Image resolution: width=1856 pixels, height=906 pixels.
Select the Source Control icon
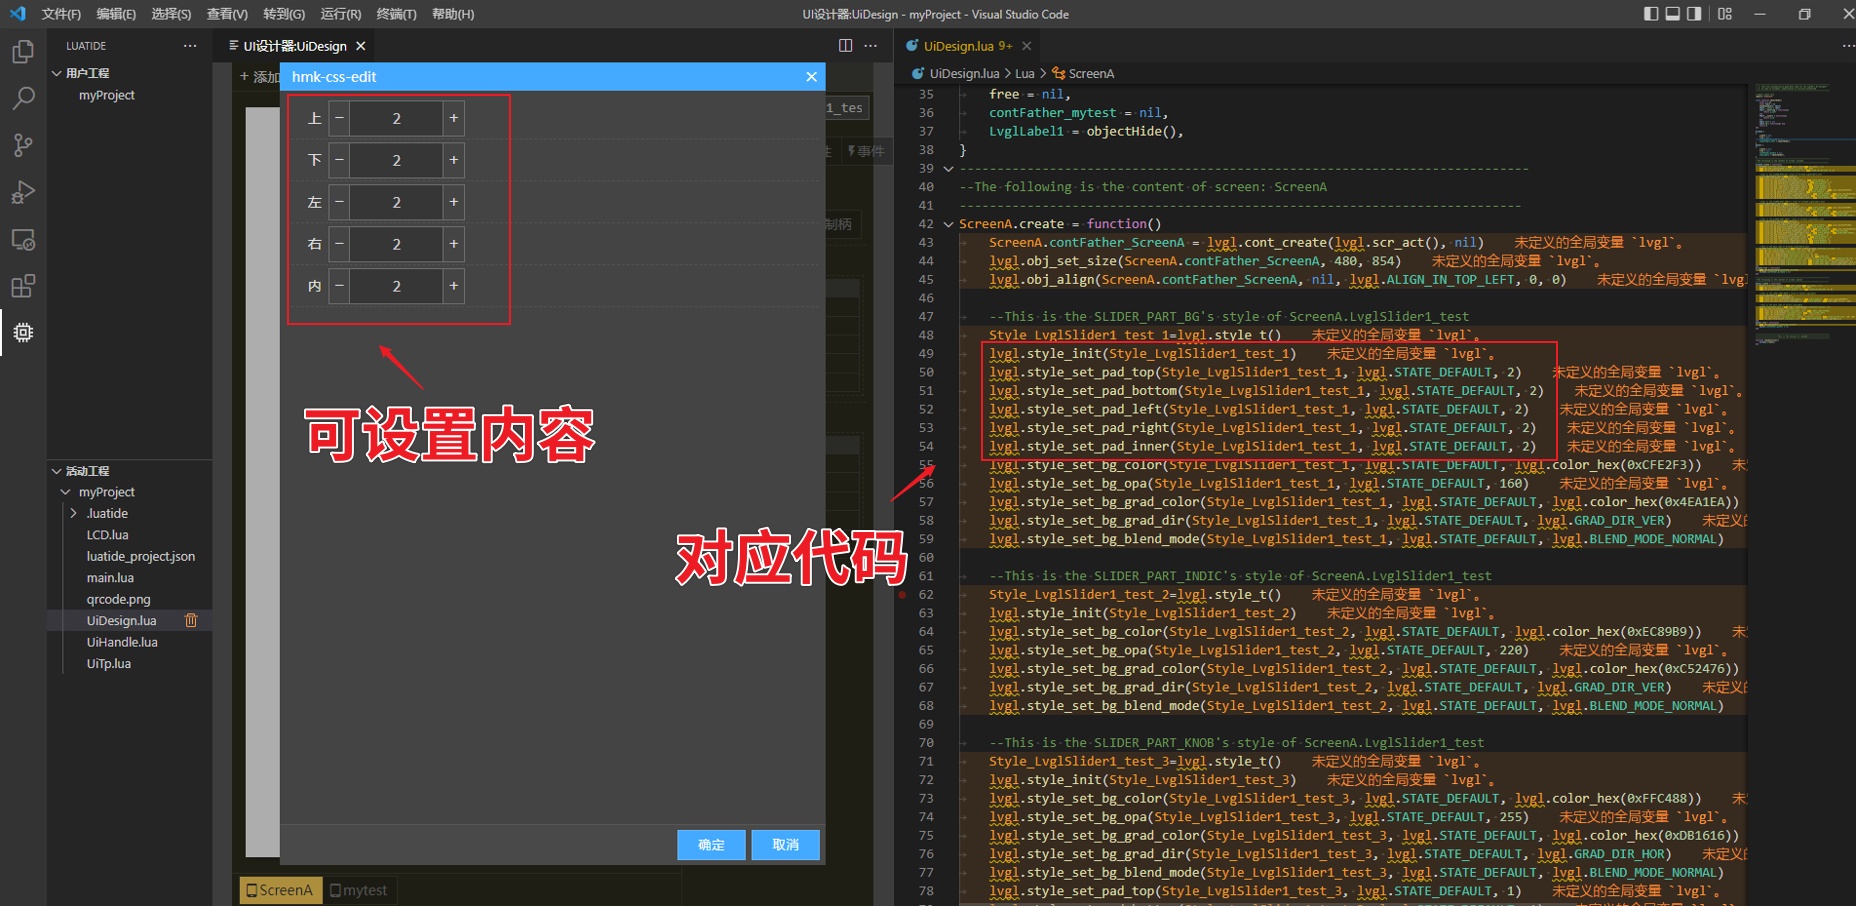22,145
